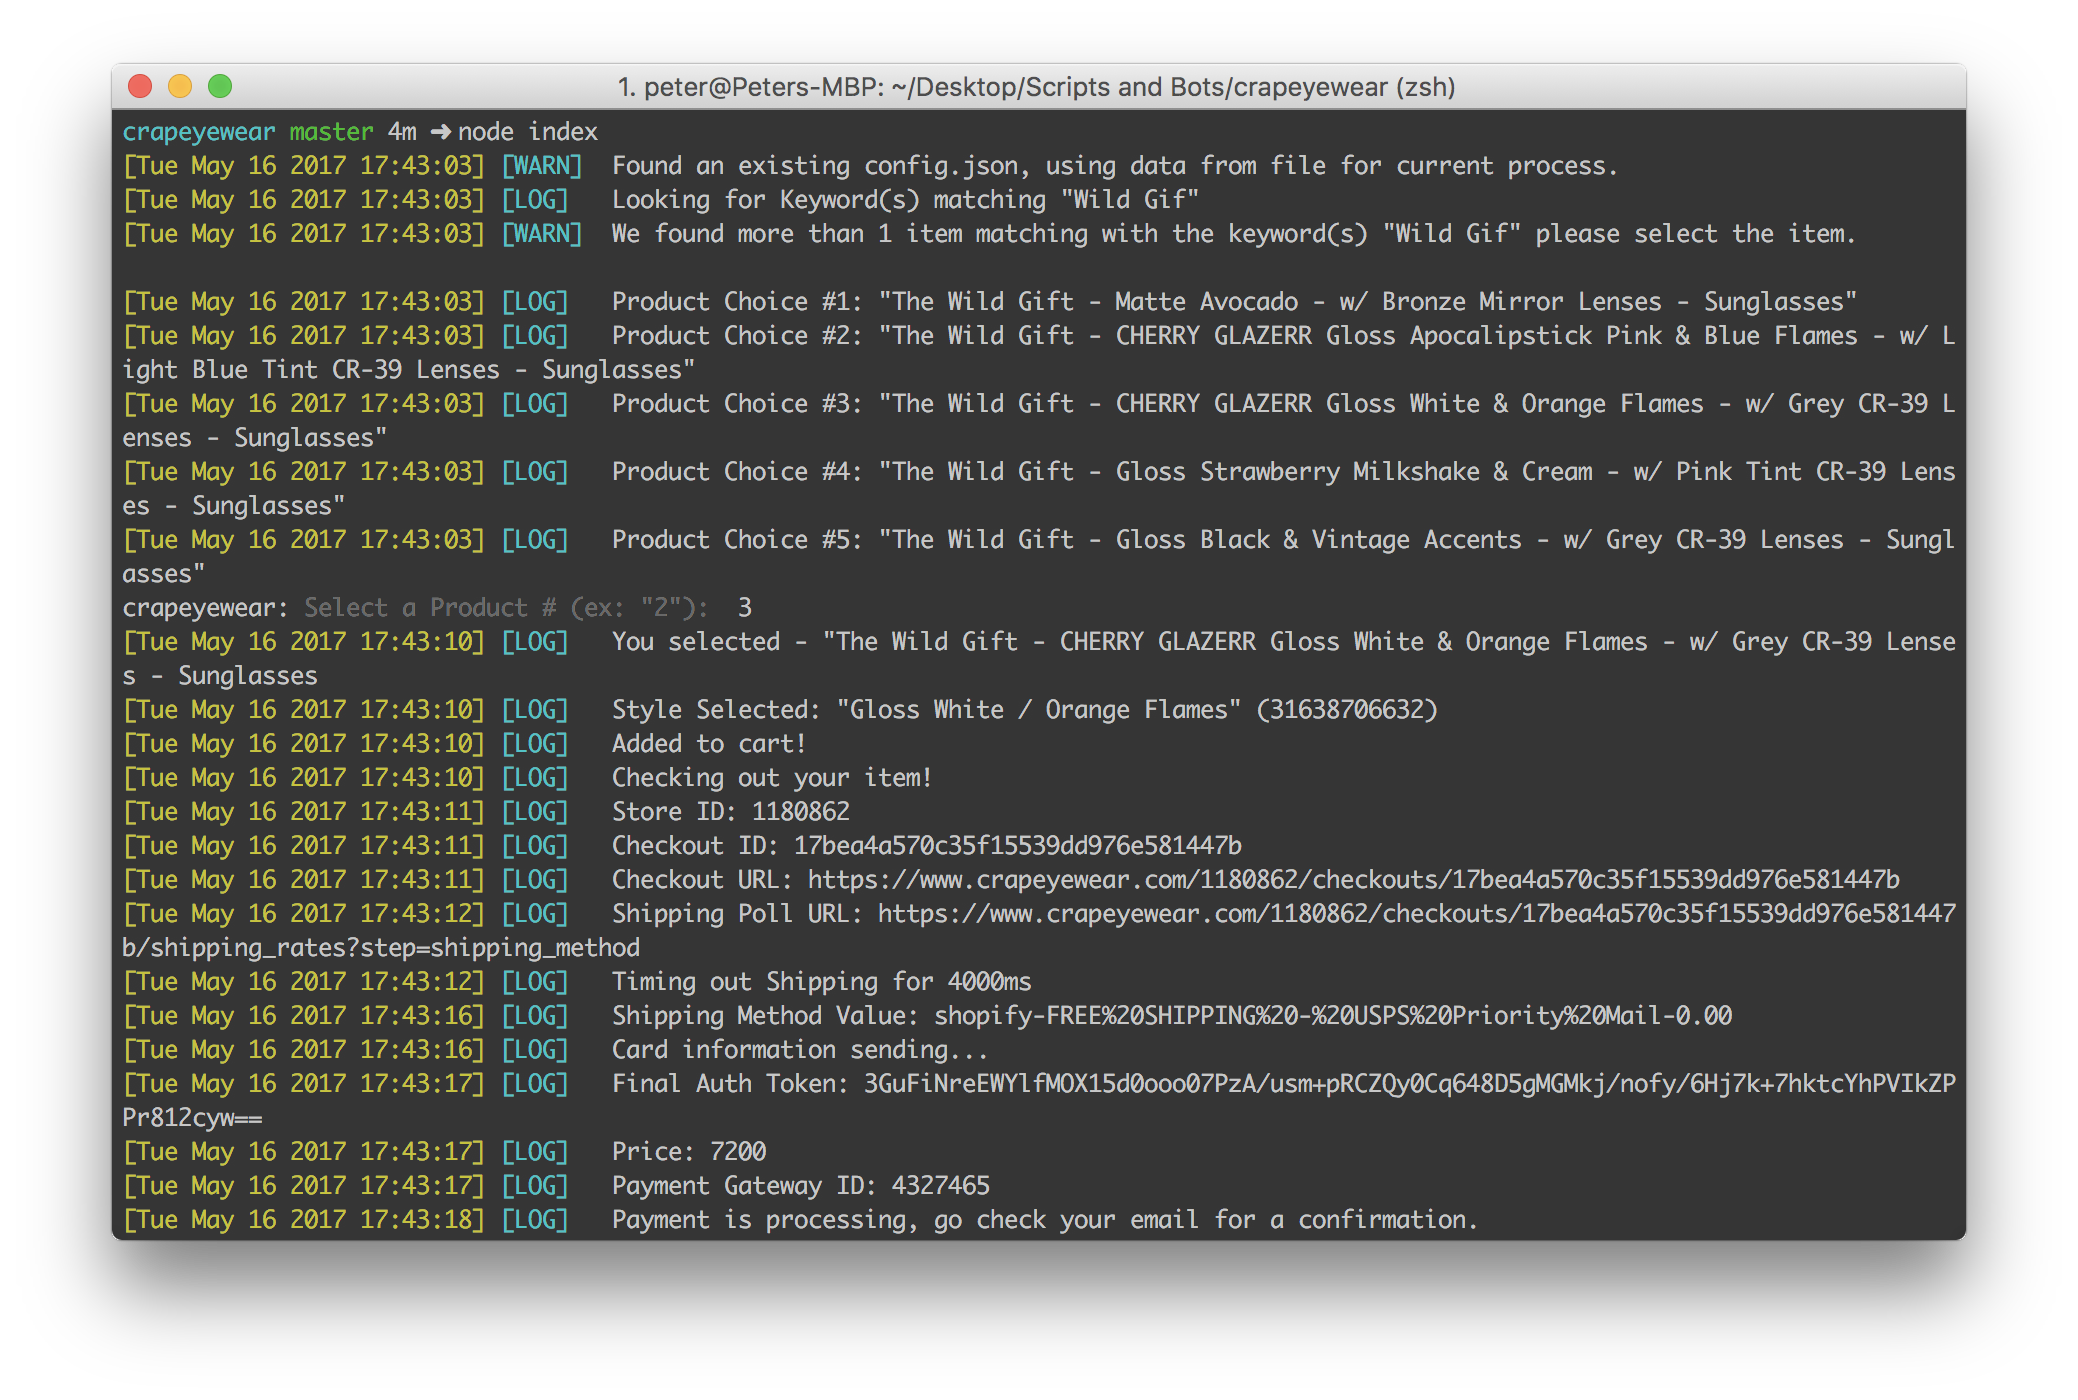Click the first WARN tag
2078x1400 pixels.
(x=541, y=166)
